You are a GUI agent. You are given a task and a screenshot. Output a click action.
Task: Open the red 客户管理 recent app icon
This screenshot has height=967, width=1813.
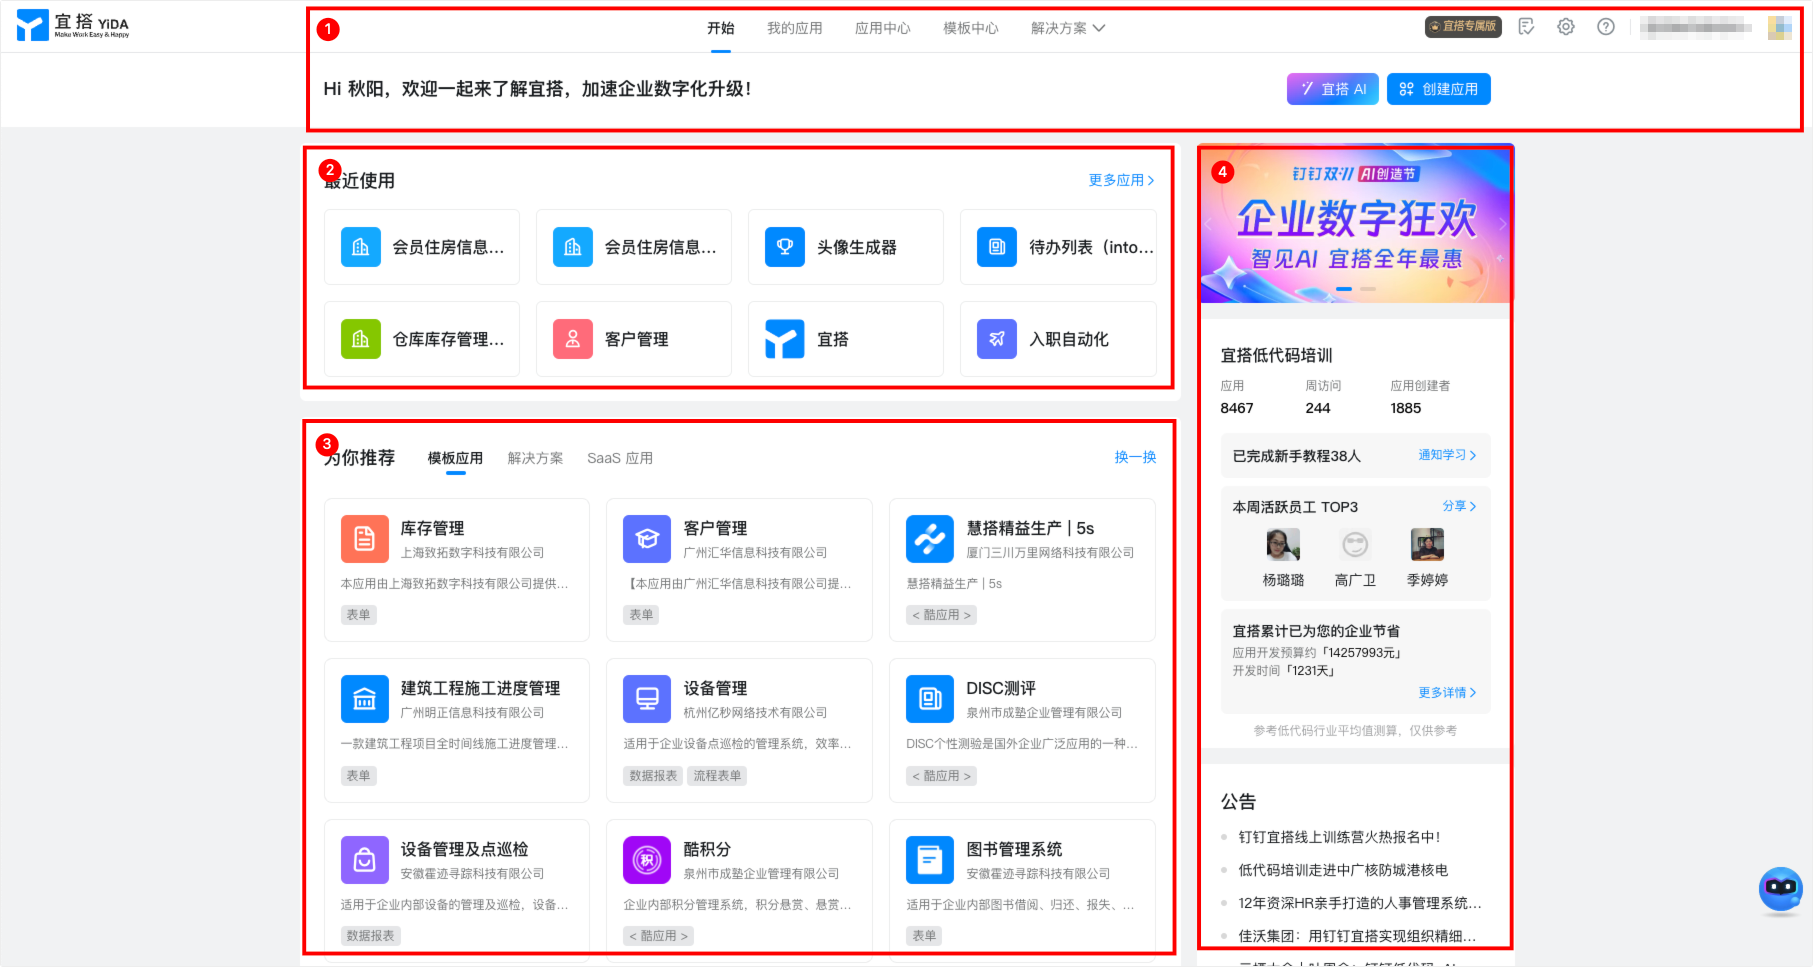click(x=573, y=339)
